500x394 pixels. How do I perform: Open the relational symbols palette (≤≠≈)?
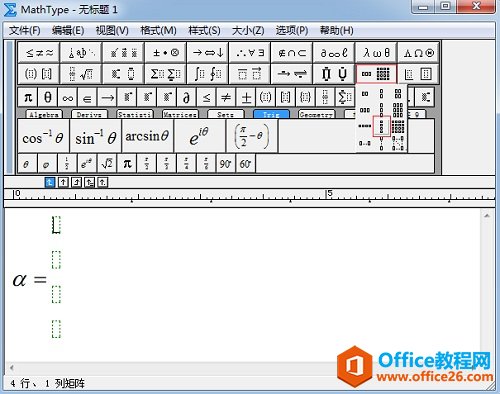pos(39,53)
